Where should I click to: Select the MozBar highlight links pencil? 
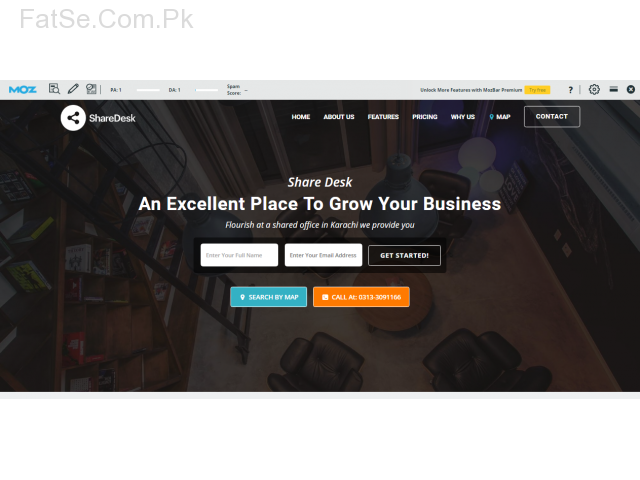[x=73, y=89]
